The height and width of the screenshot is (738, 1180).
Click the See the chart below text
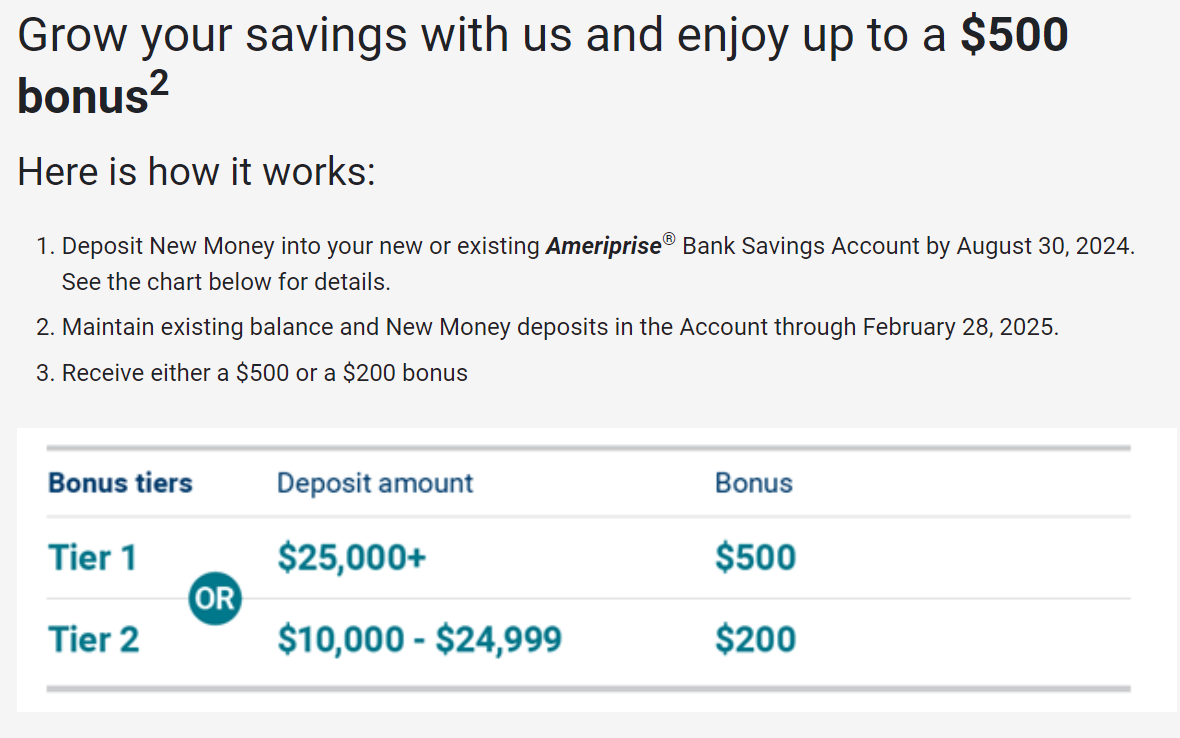tap(226, 282)
